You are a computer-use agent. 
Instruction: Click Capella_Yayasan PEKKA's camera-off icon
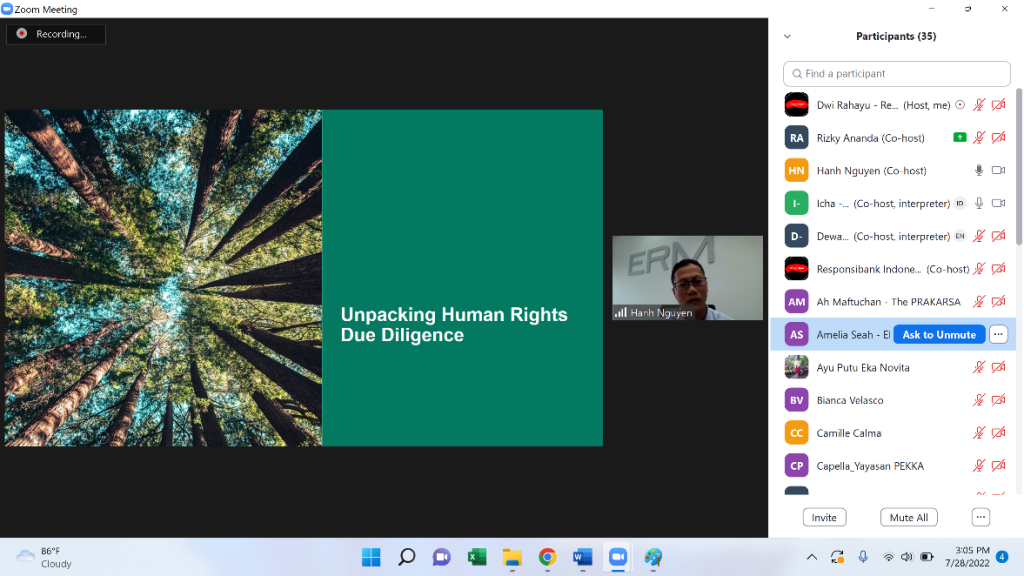pyautogui.click(x=998, y=466)
